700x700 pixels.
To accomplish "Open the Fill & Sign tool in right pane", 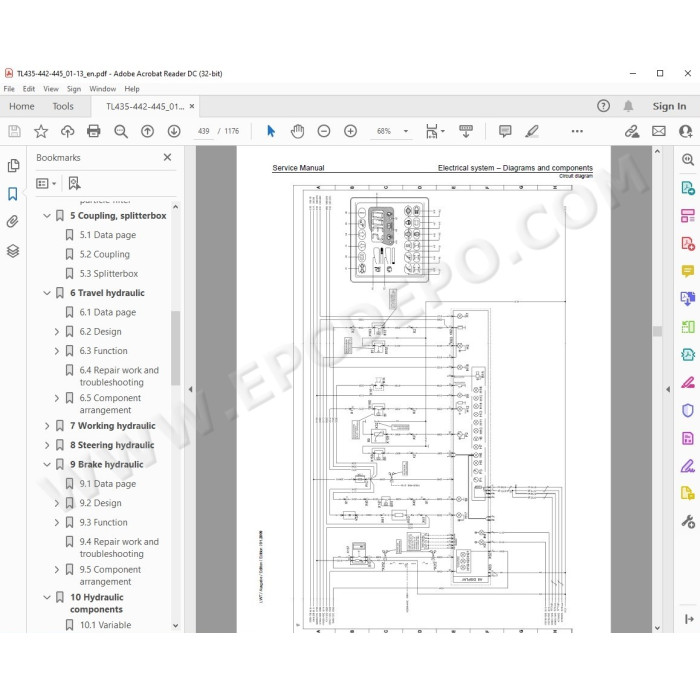I will (x=688, y=467).
